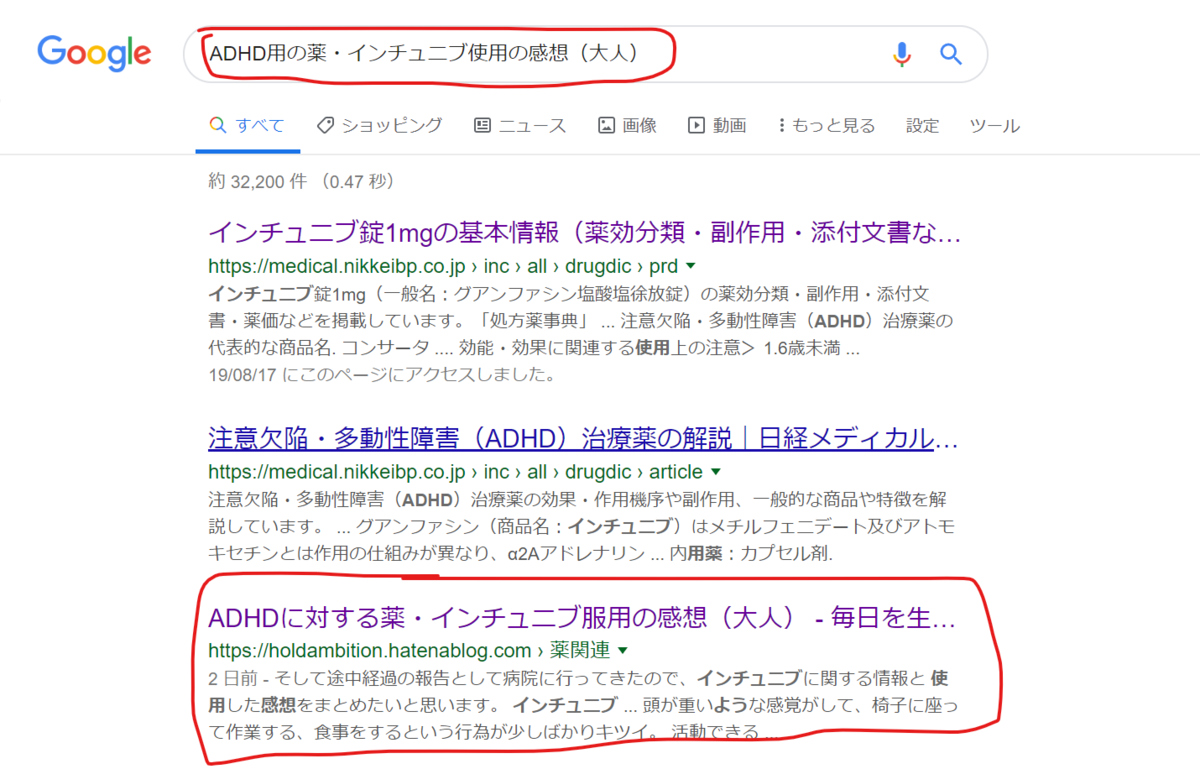1200x769 pixels.
Task: Expand arrow next to drugdic › article URL
Action: click(x=715, y=472)
